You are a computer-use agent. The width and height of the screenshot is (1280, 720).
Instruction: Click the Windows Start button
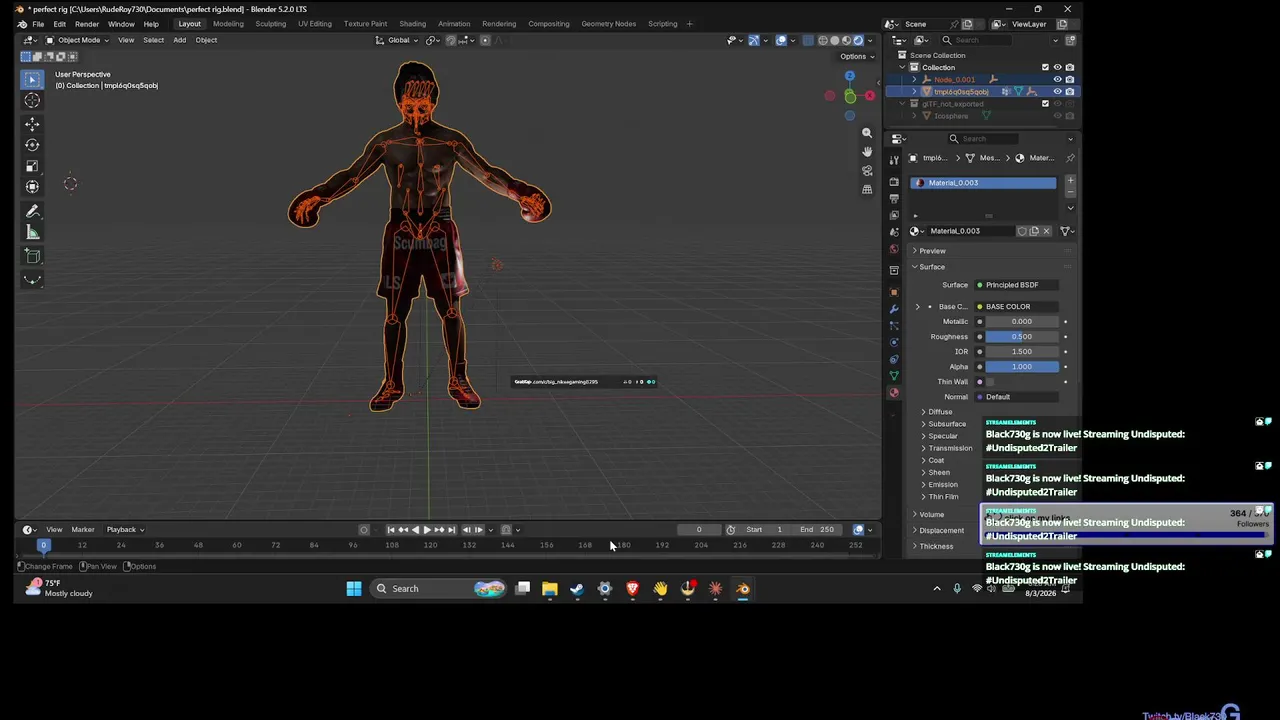354,589
